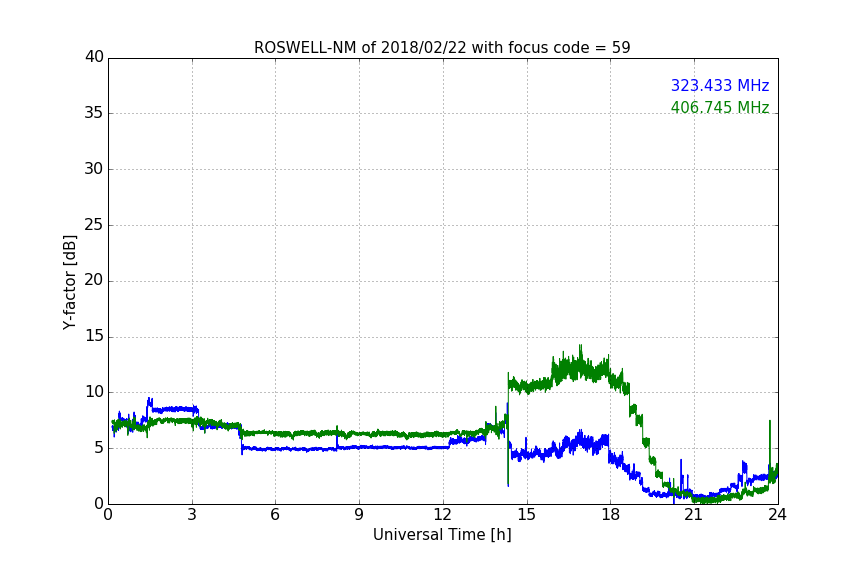Click the x-axis tick label '18'

pyautogui.click(x=611, y=515)
